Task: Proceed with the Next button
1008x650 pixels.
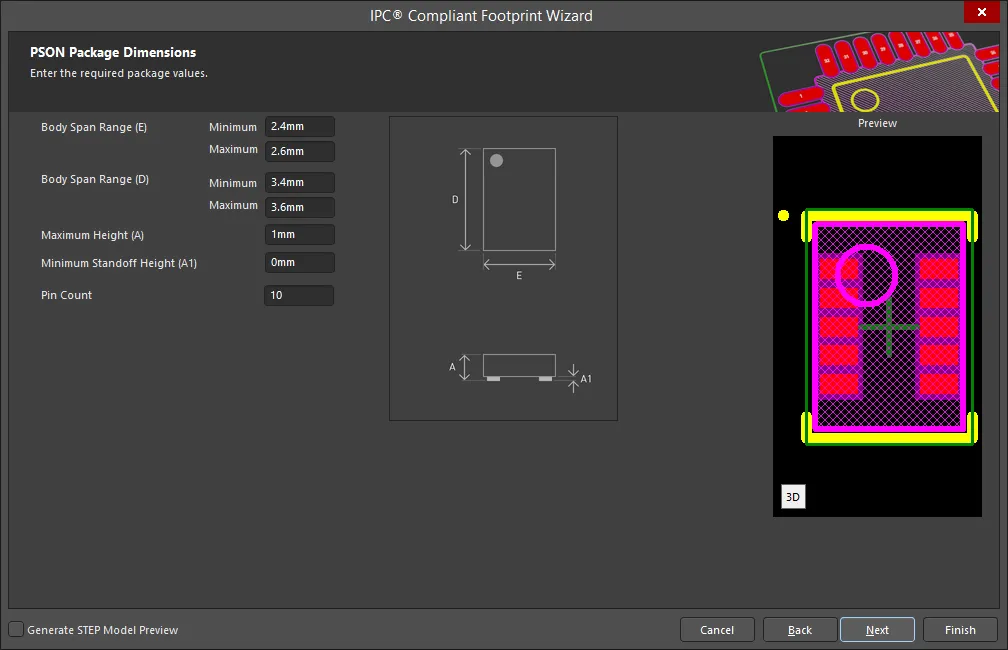Action: (877, 629)
